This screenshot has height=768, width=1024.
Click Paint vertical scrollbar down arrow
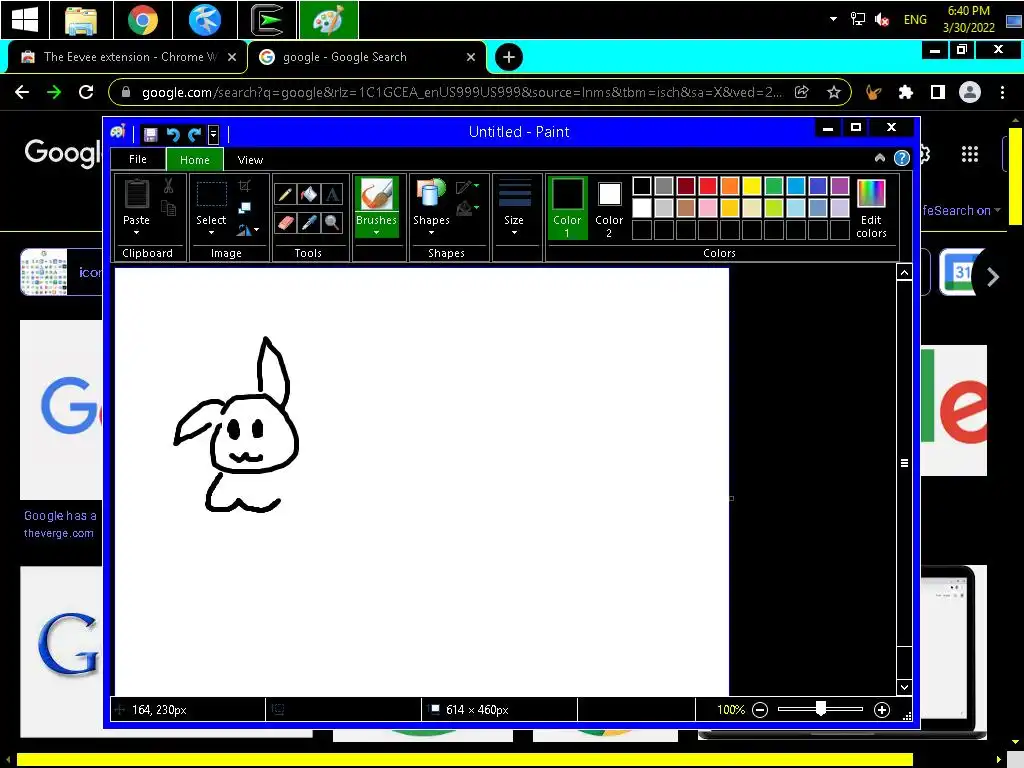pos(904,687)
